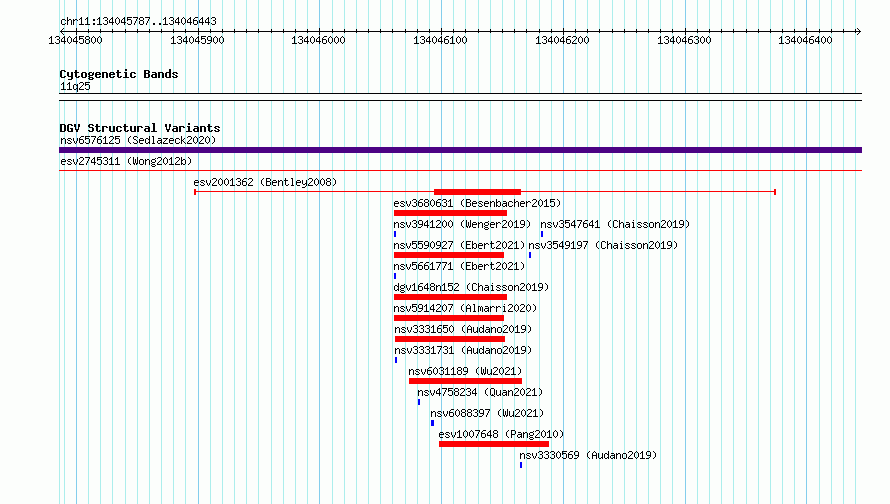Viewport: 890px width, 504px height.
Task: Click the blue marker under nsv3941200
Action: coord(395,234)
